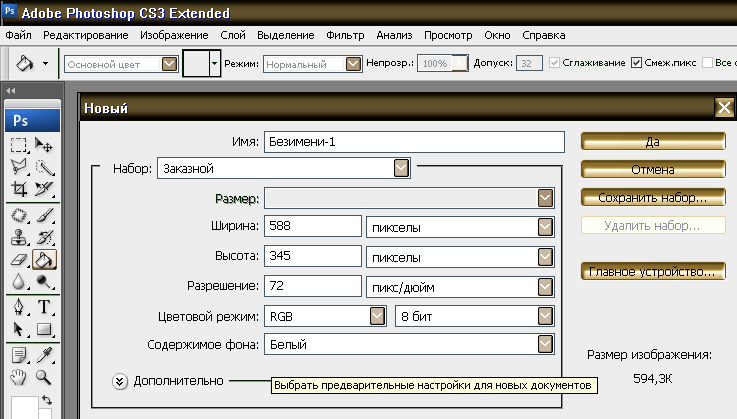737x419 pixels.
Task: Open the Режим blending mode dropdown
Action: (x=353, y=64)
